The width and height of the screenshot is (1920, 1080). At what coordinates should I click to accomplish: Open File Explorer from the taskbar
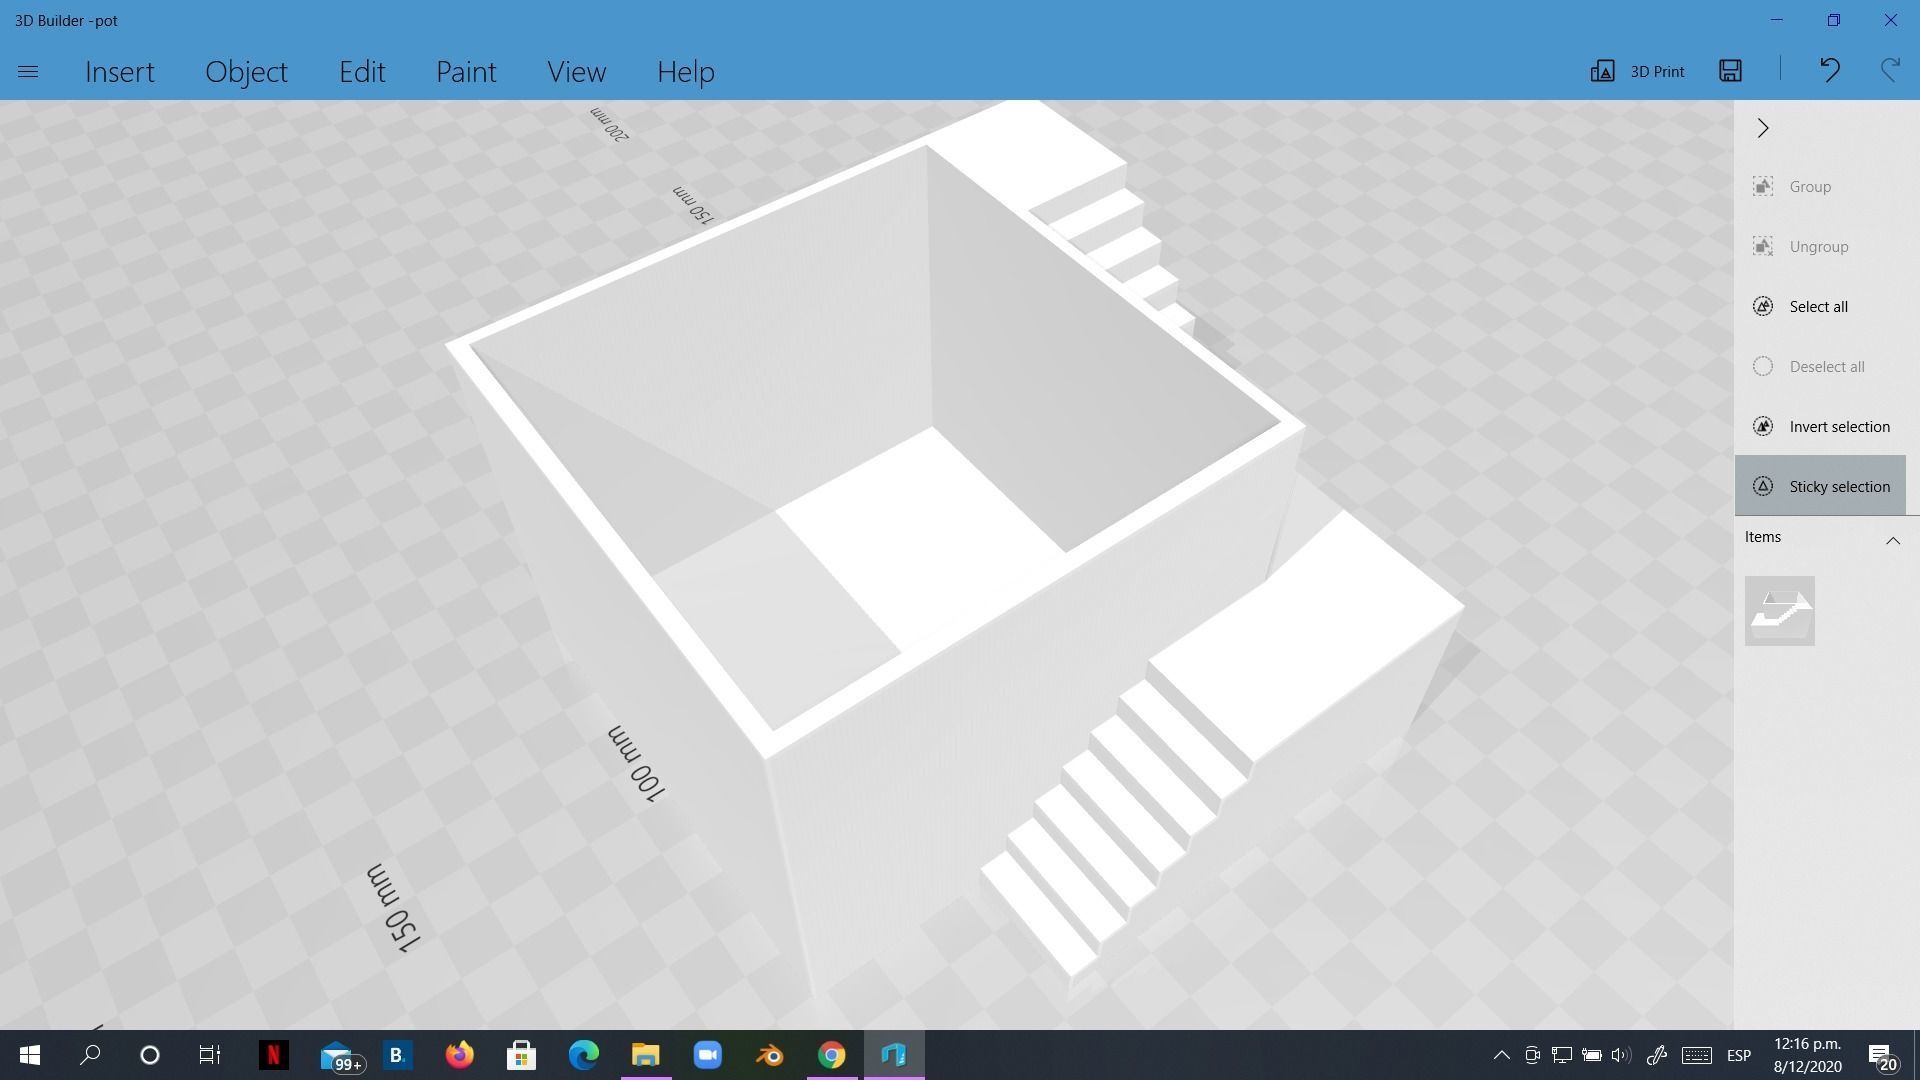pyautogui.click(x=645, y=1055)
